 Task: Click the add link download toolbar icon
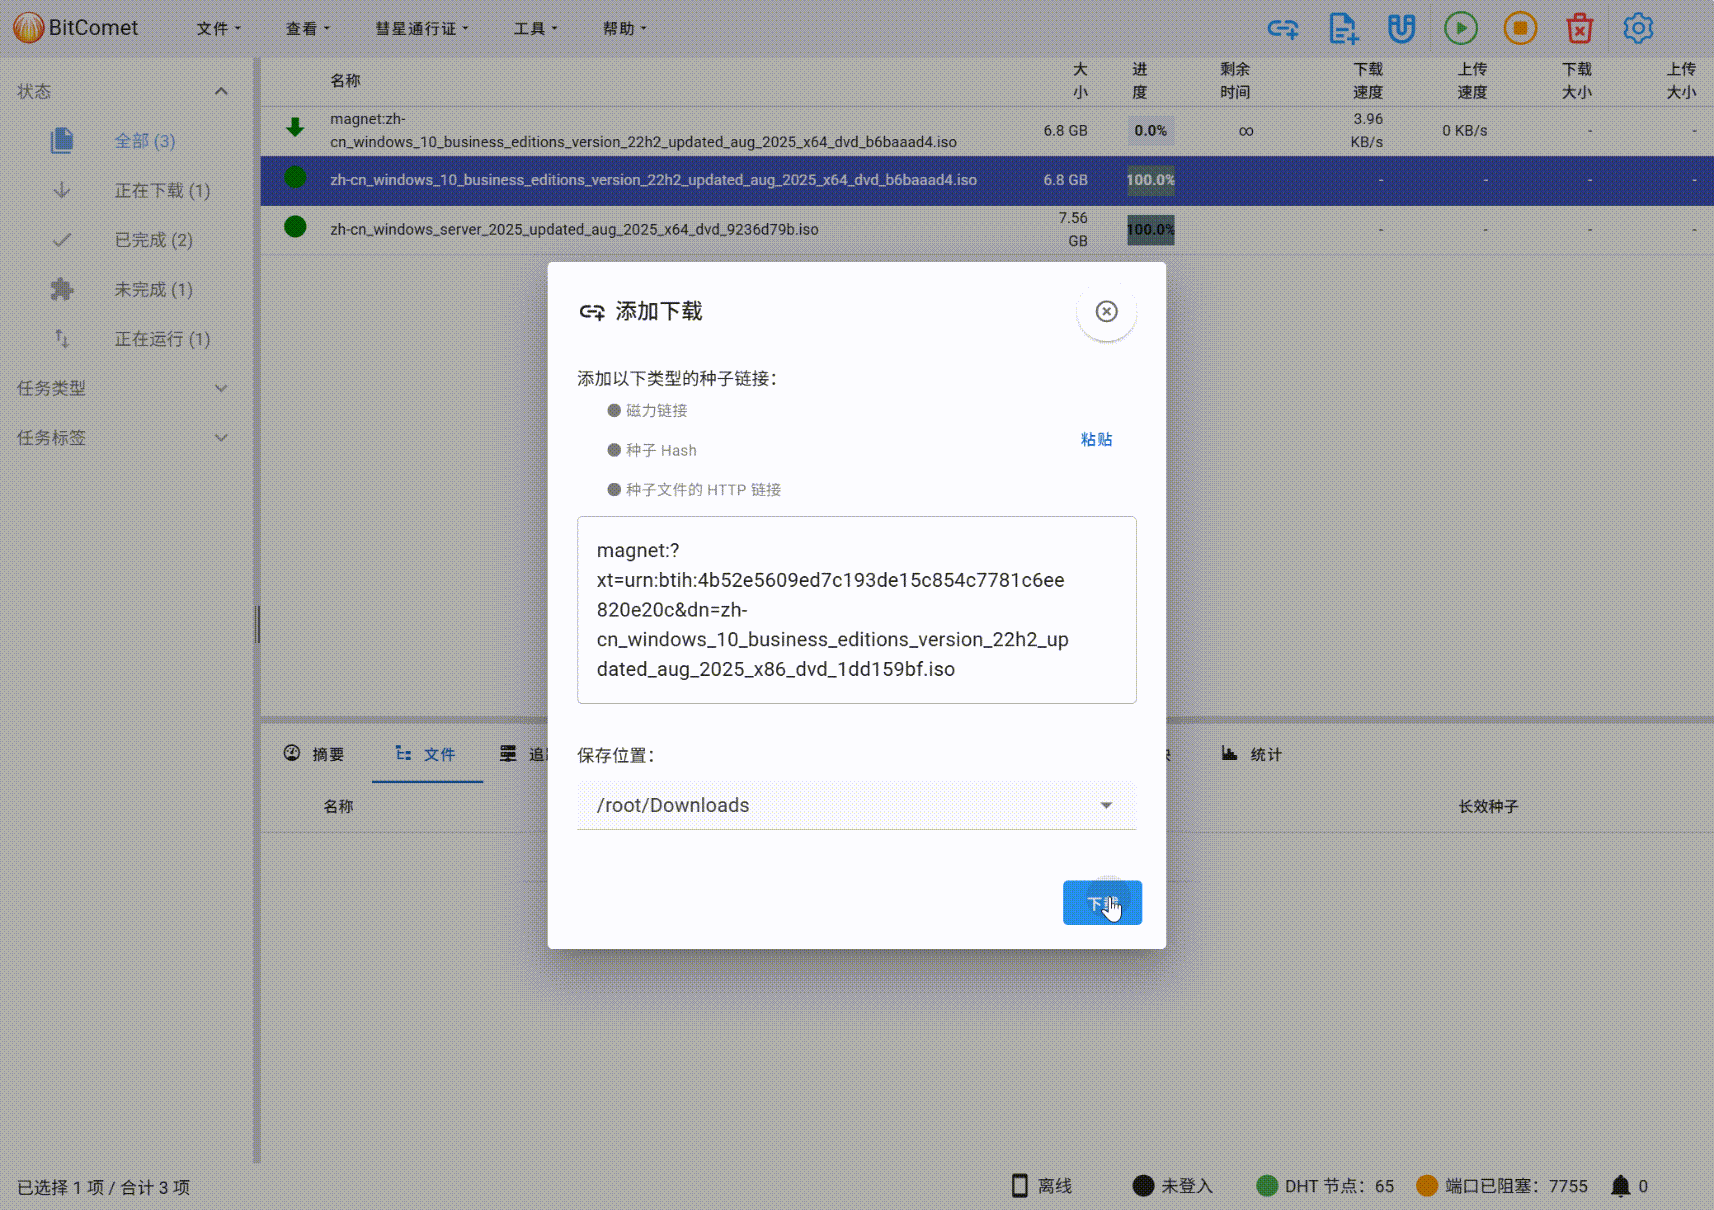[x=1283, y=28]
